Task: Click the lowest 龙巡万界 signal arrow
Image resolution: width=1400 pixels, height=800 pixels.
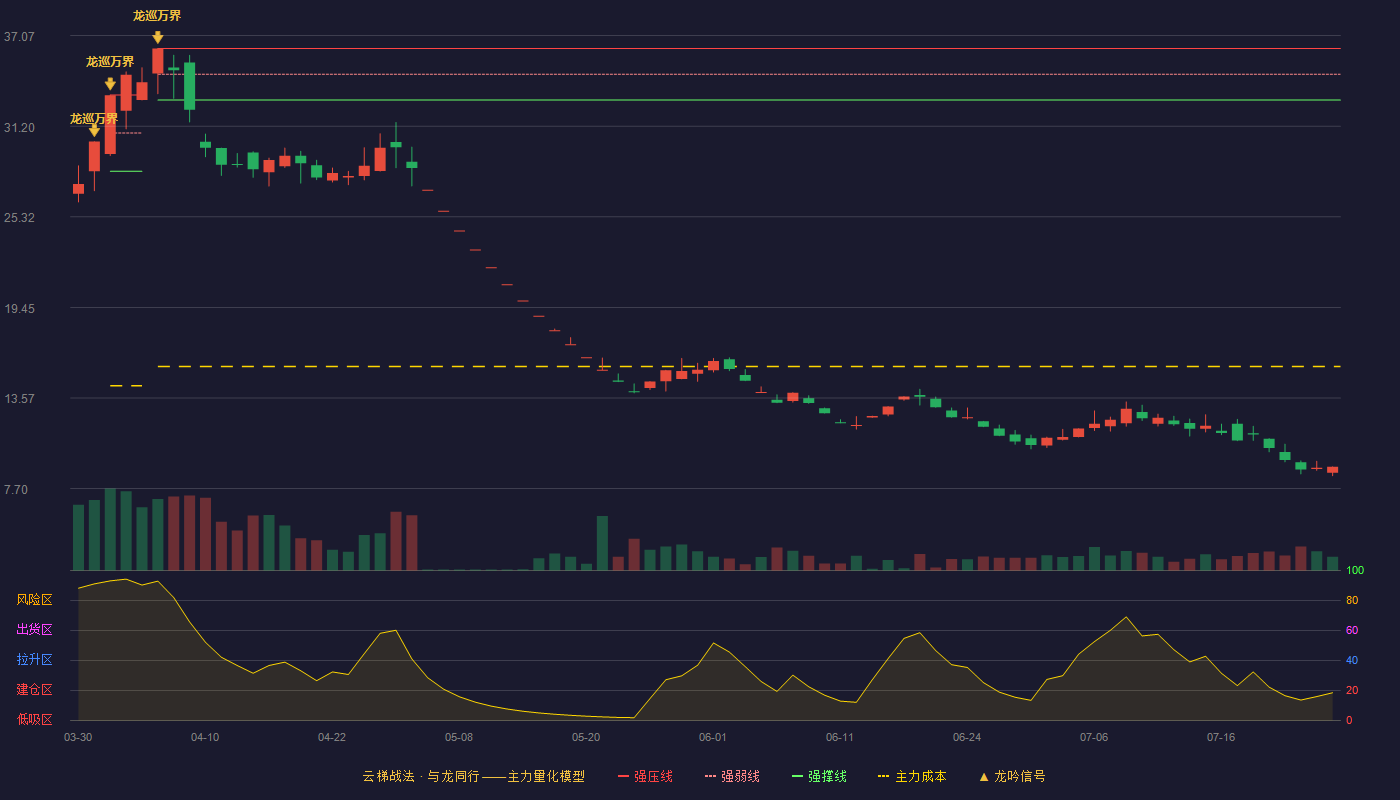Action: point(94,131)
